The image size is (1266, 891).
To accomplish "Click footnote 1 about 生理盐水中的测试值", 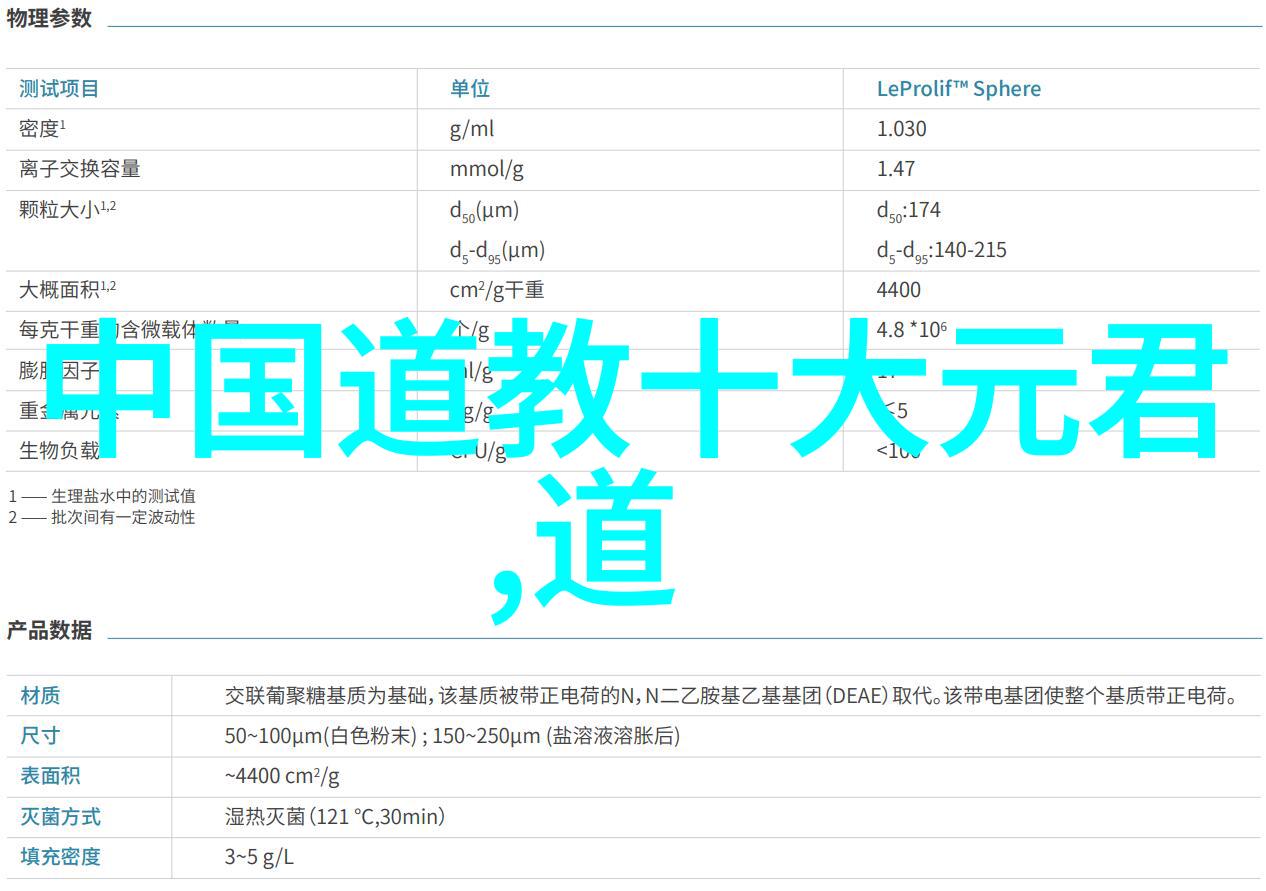I will click(102, 496).
